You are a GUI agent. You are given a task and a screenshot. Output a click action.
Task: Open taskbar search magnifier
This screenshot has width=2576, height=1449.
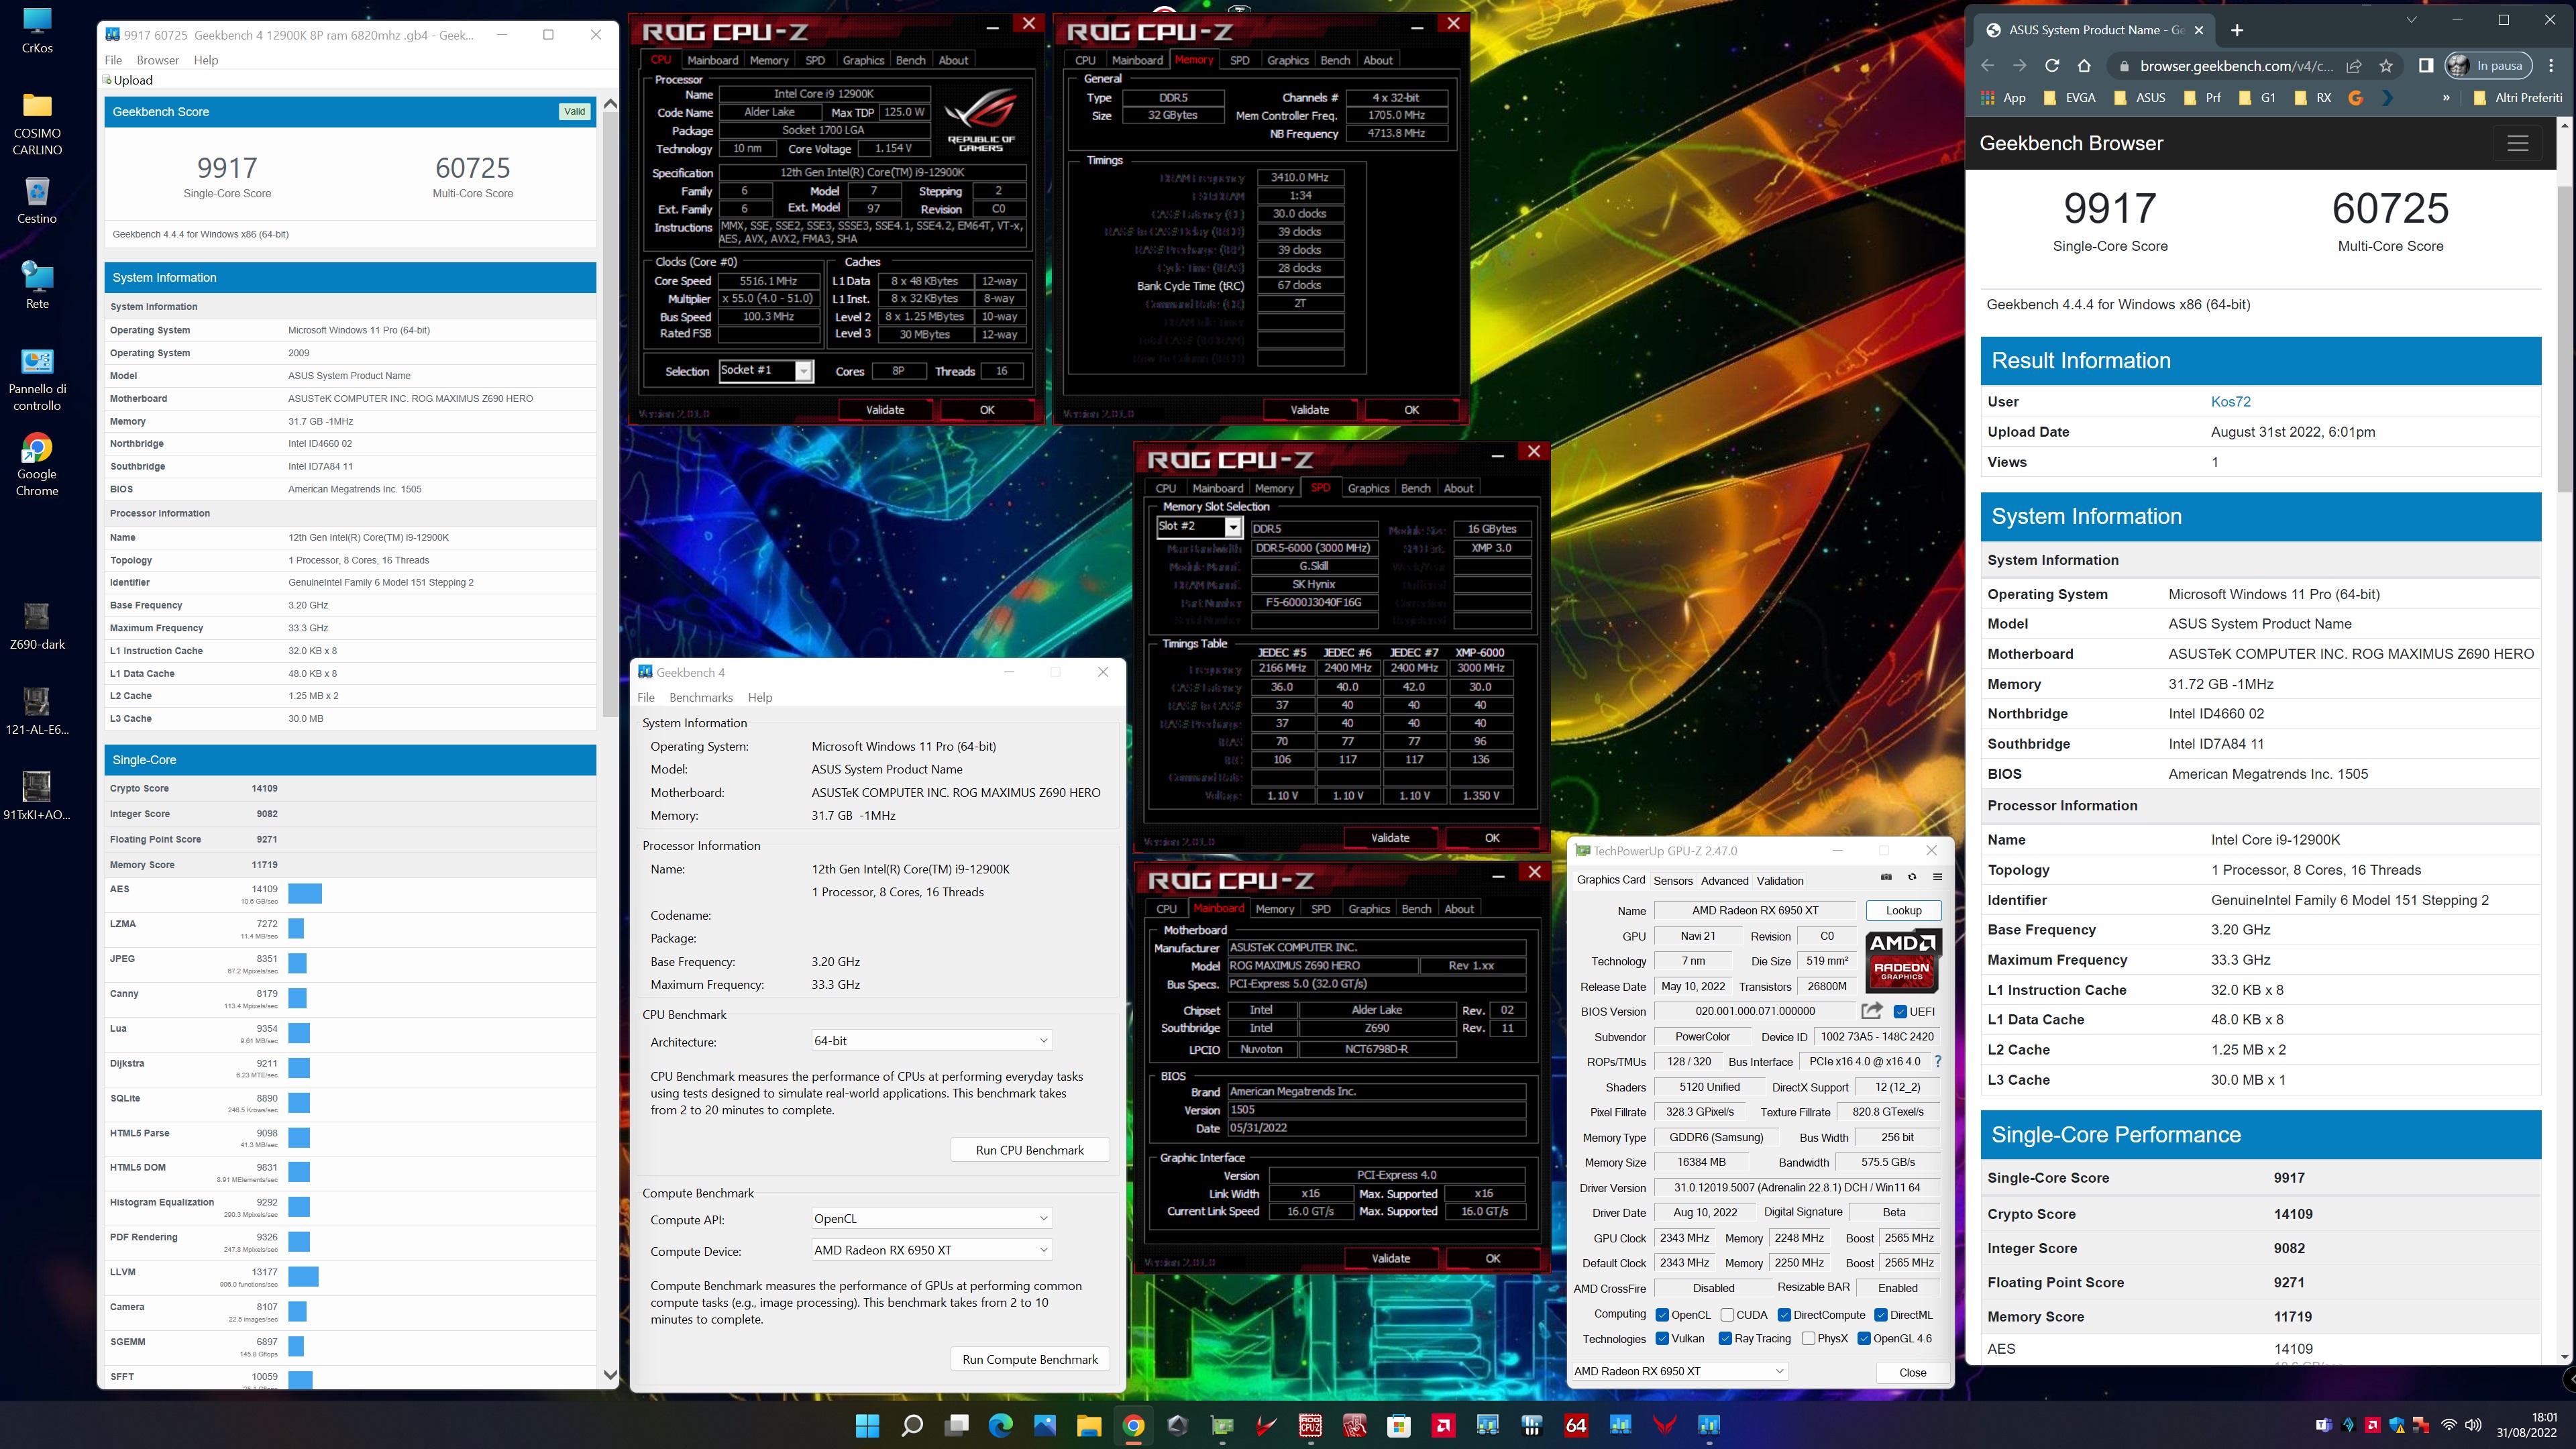click(911, 1425)
